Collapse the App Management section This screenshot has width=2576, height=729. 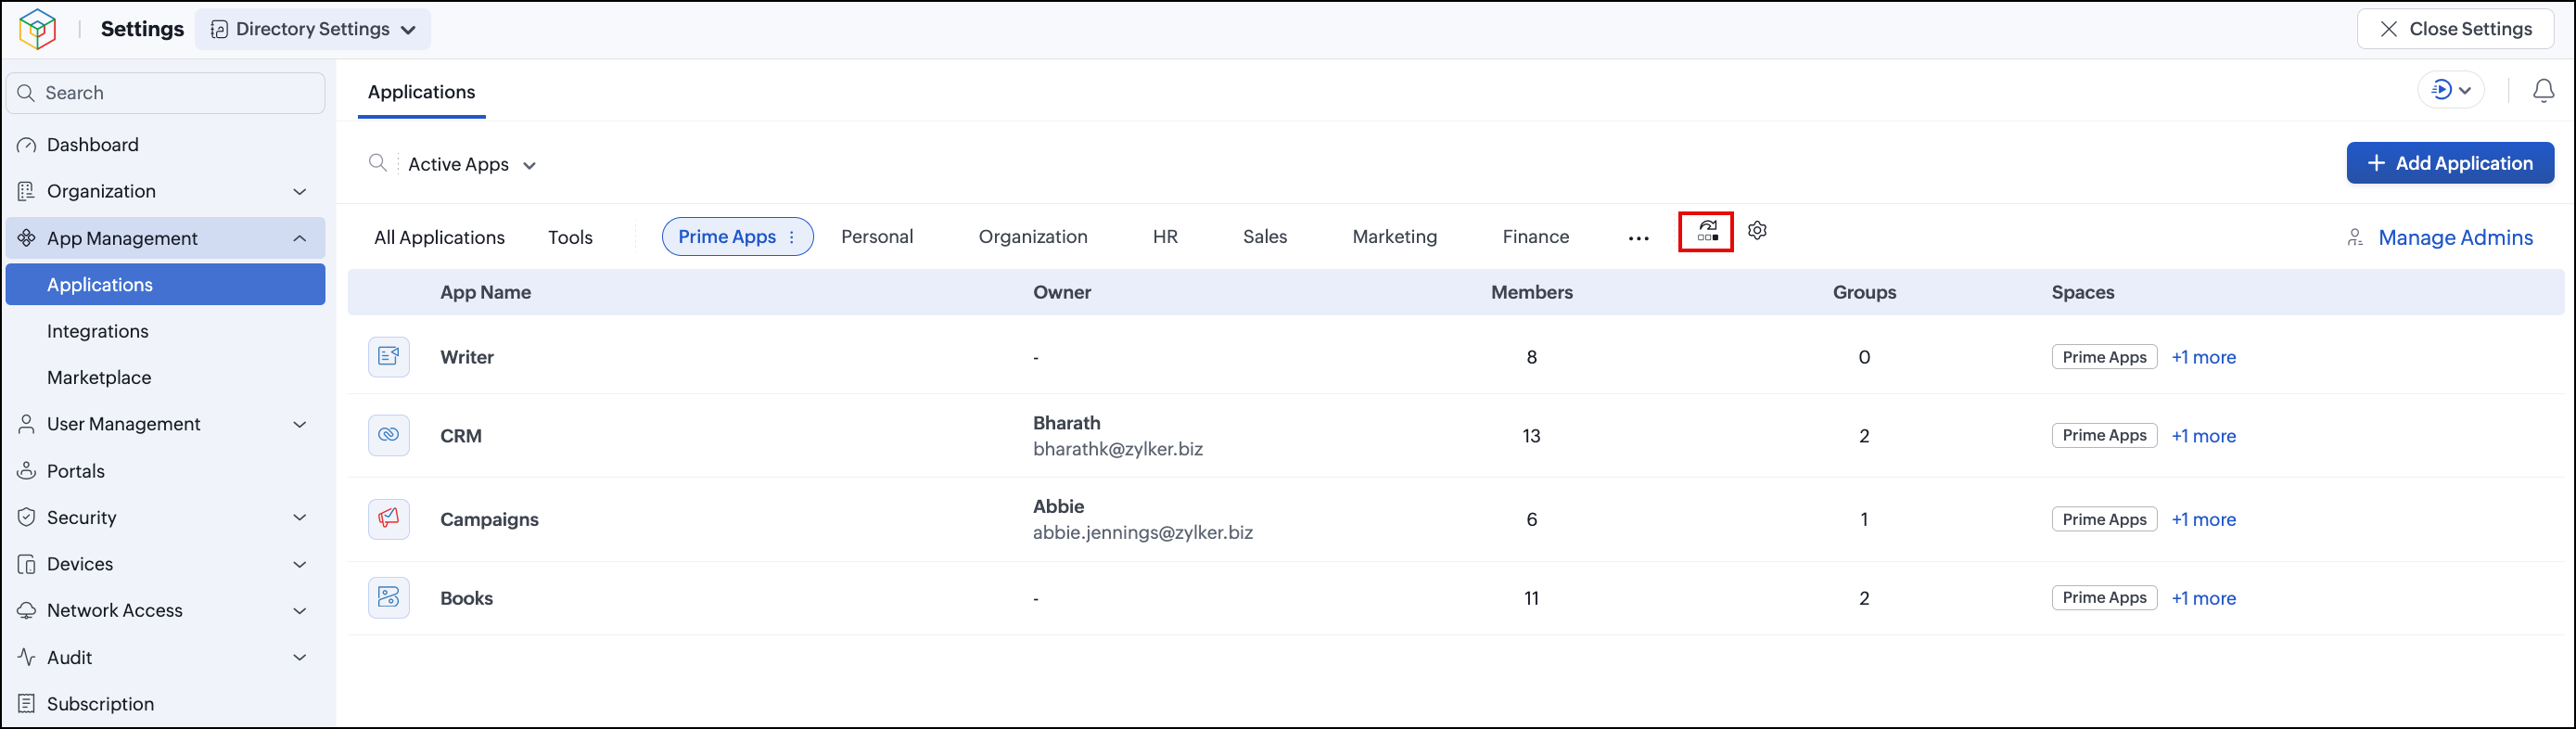[300, 238]
